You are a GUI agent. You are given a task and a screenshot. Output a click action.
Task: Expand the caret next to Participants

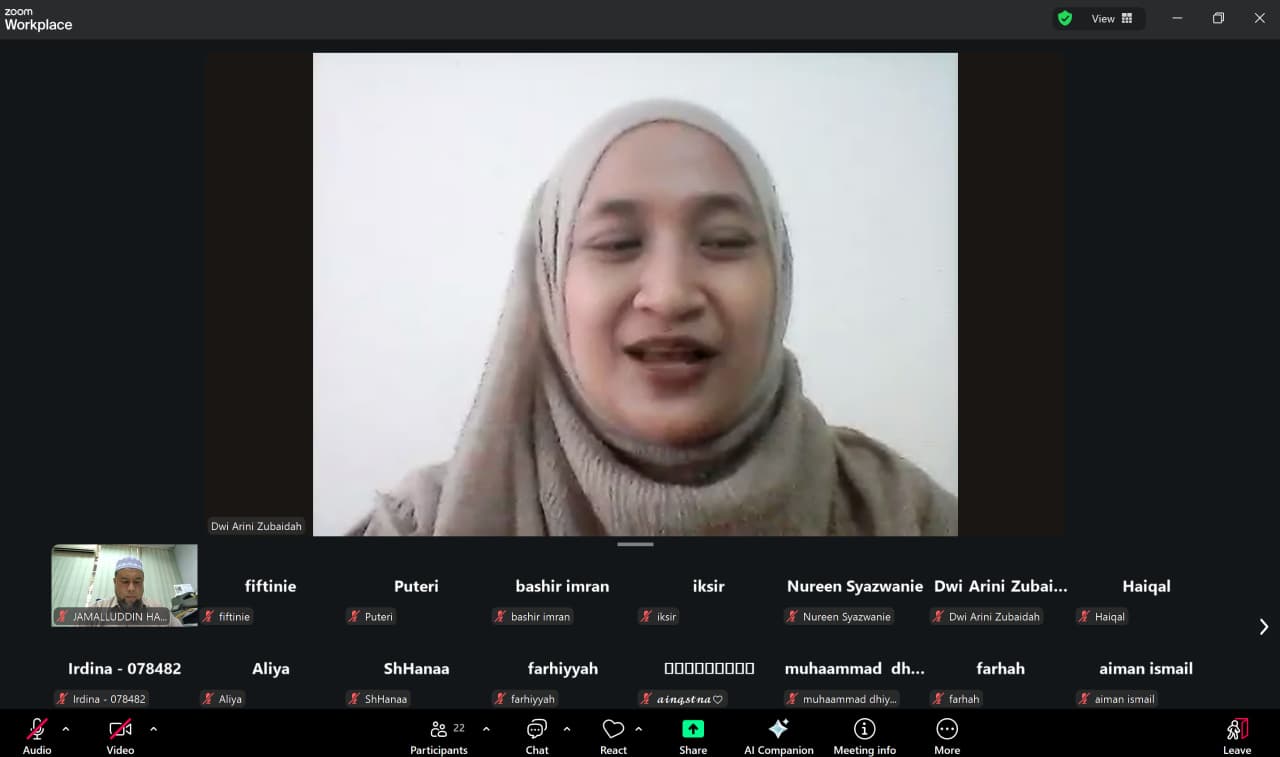click(x=486, y=729)
